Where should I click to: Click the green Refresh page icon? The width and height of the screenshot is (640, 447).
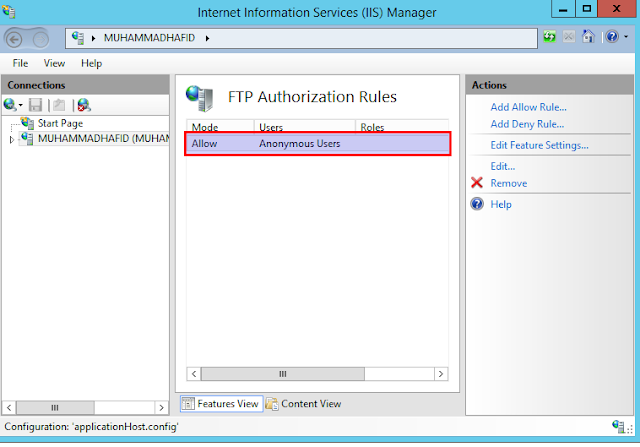point(549,36)
